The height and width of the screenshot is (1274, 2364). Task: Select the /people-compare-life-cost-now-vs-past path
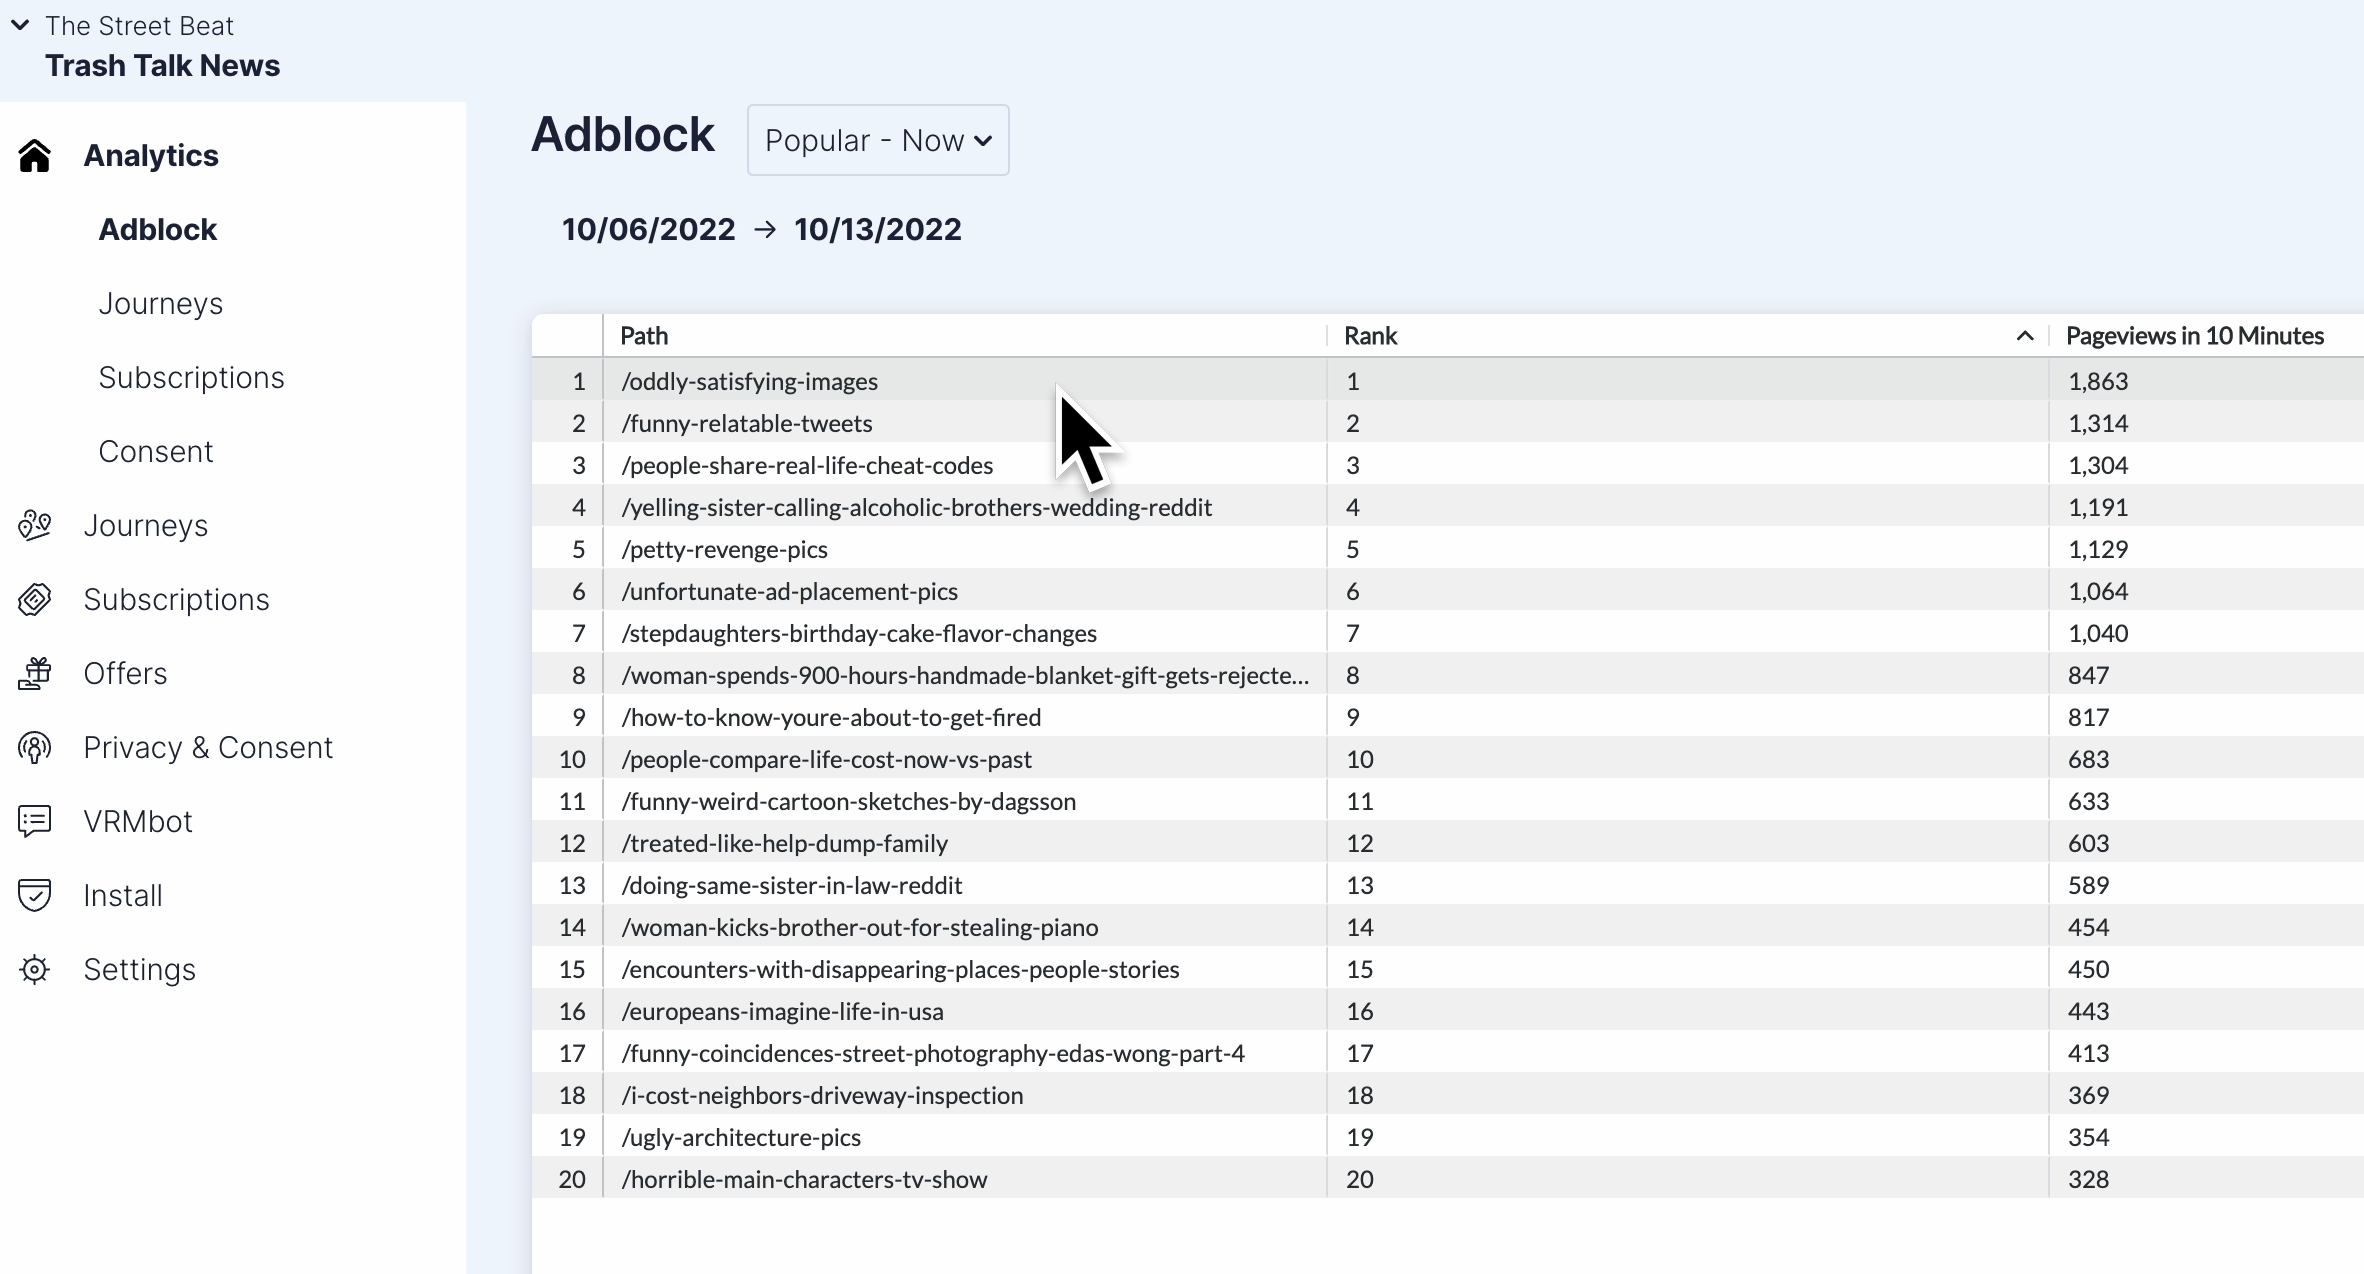click(x=827, y=760)
